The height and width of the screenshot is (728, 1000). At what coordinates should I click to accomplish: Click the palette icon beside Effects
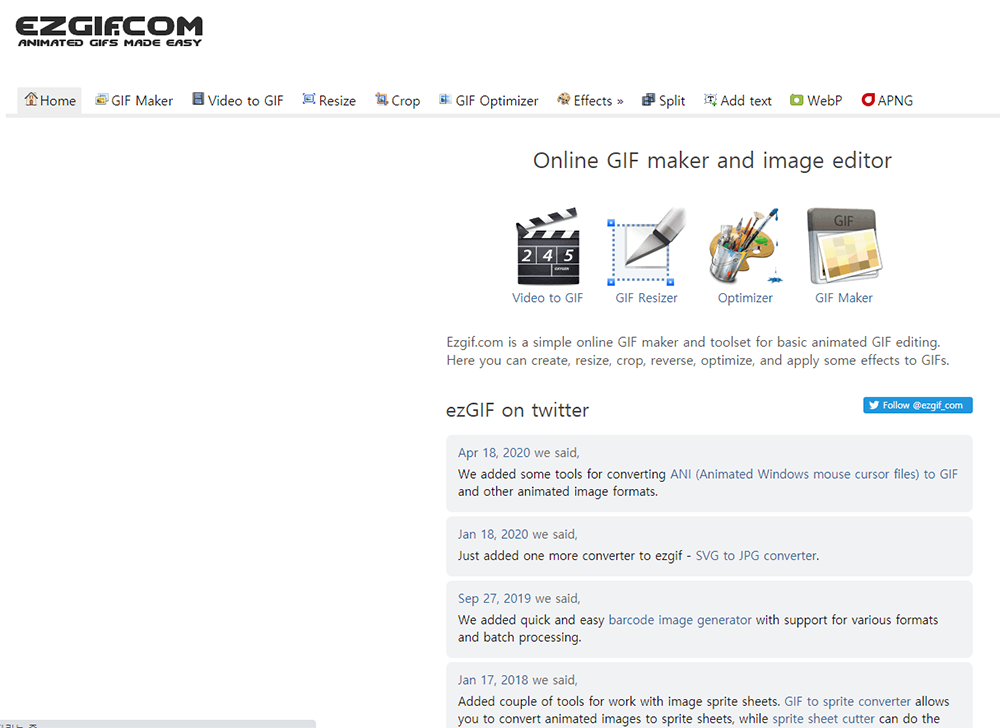coord(564,99)
